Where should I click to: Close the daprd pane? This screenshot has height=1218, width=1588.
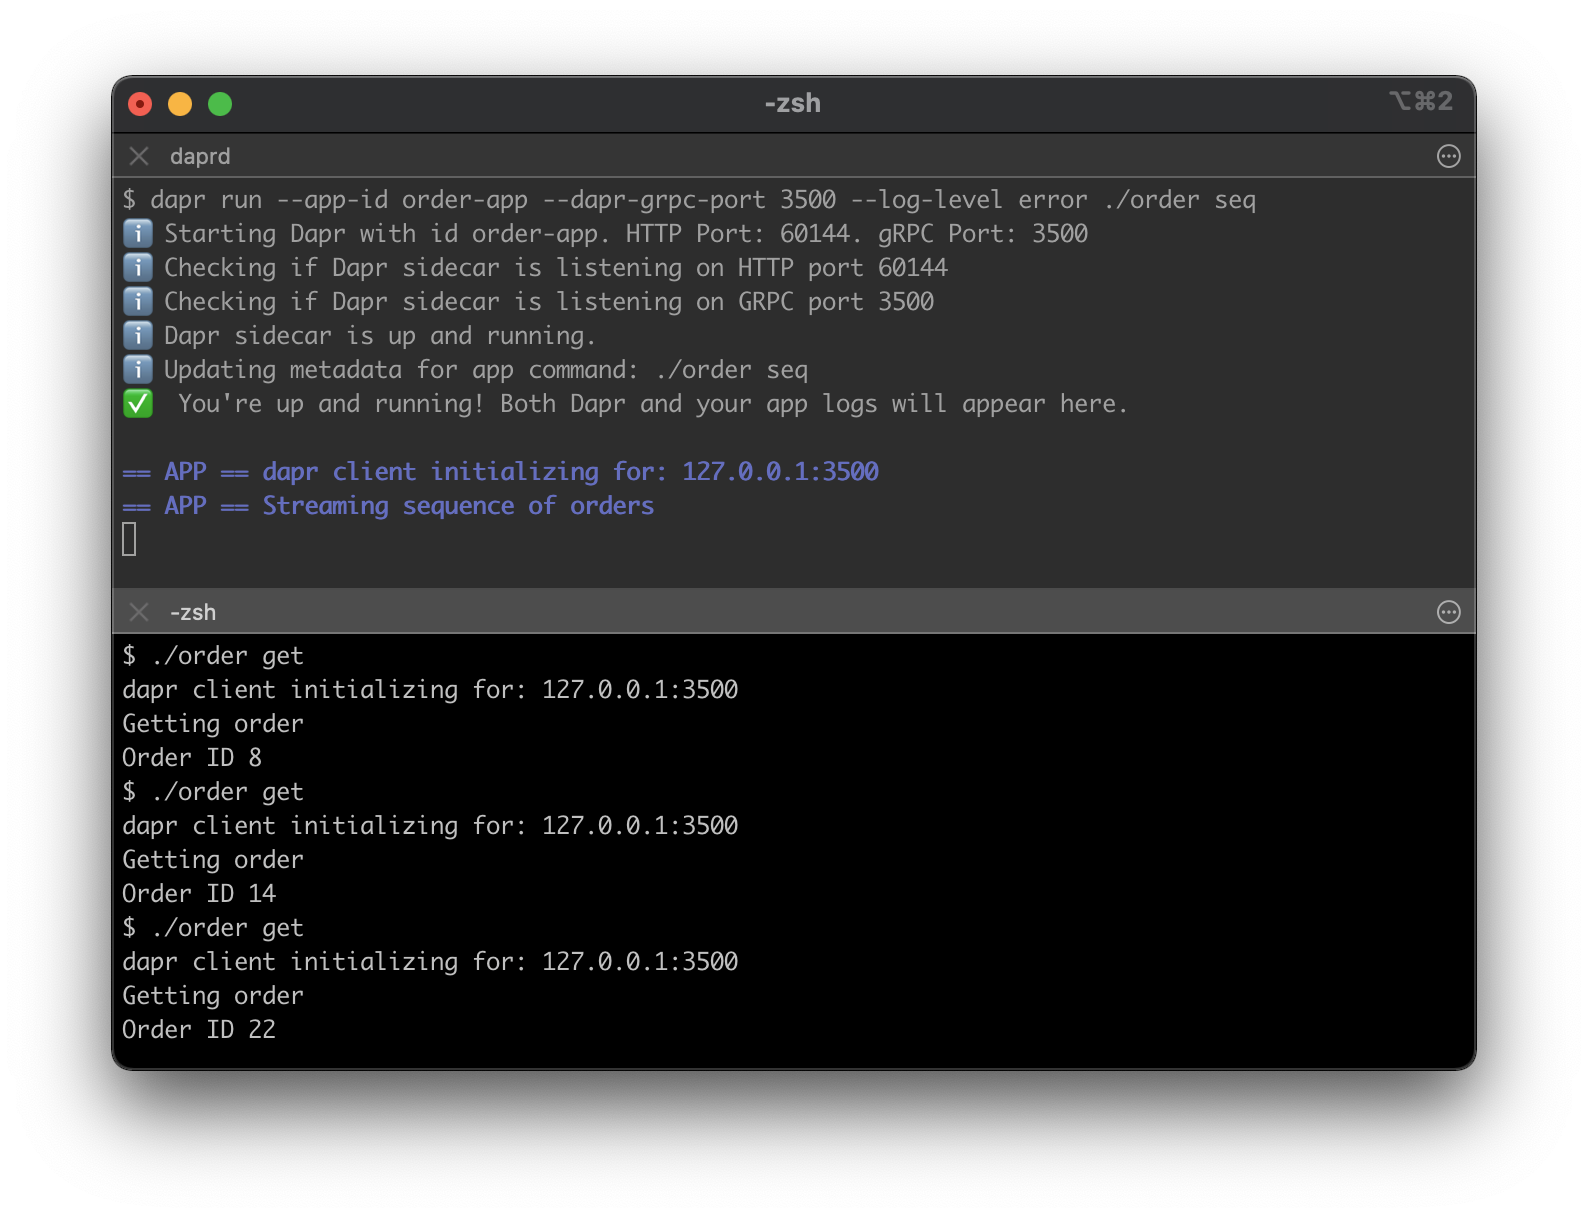139,156
